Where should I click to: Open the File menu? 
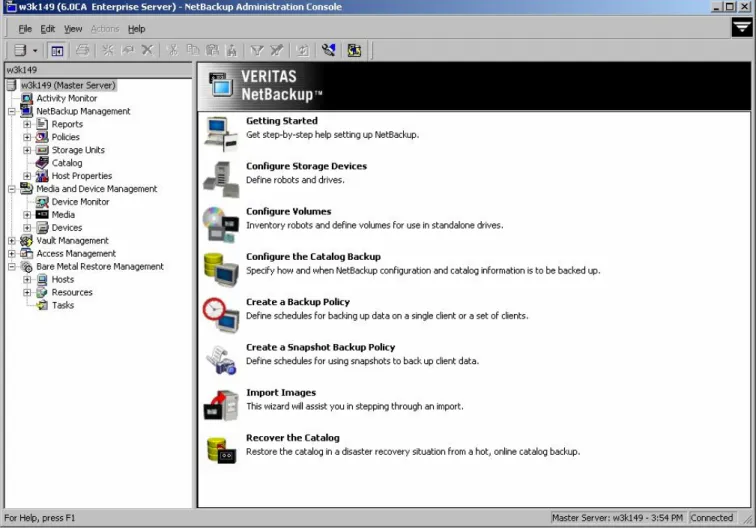coord(25,29)
